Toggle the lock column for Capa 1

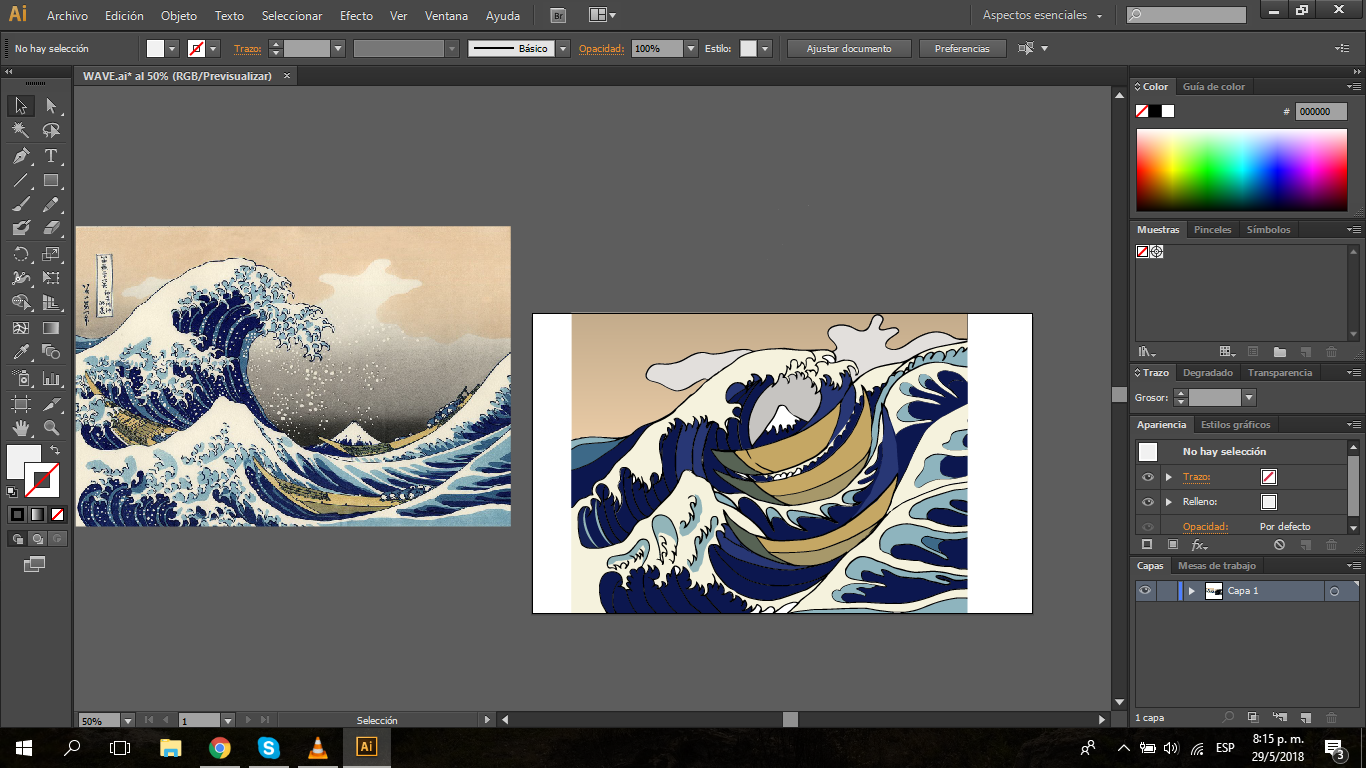(x=1167, y=591)
